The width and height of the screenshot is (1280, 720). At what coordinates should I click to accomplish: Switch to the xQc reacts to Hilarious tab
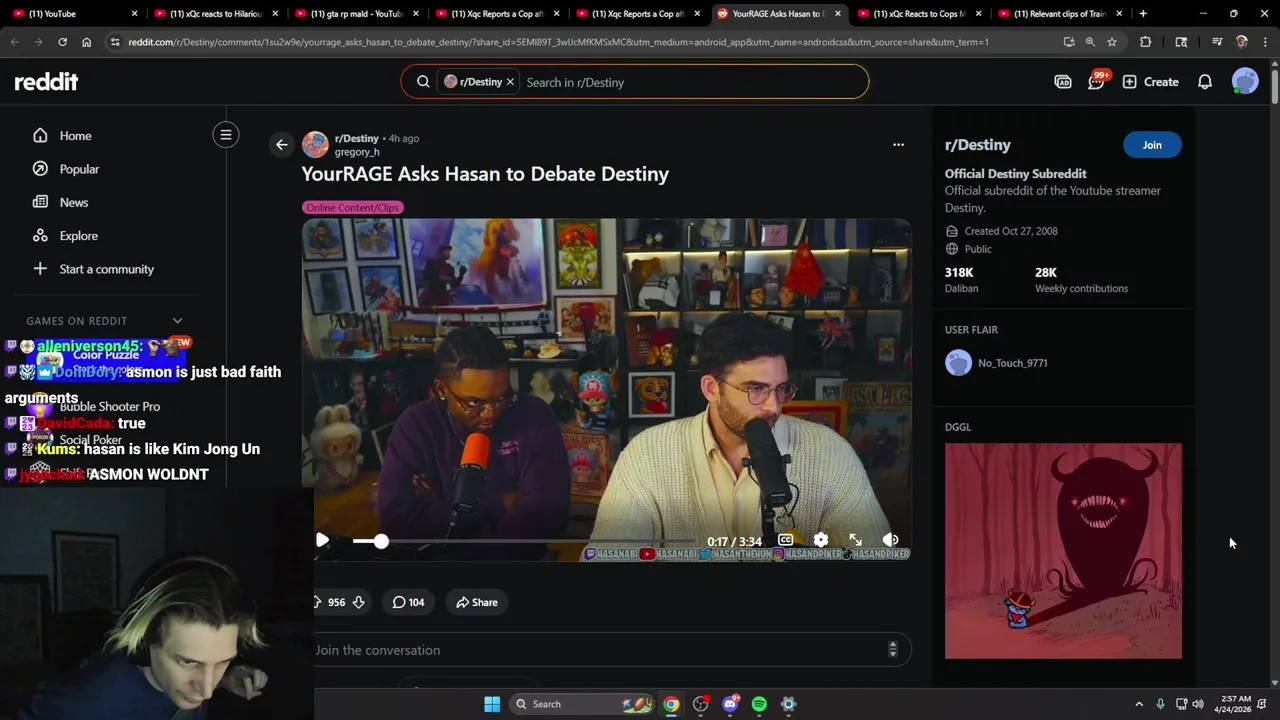[x=215, y=14]
